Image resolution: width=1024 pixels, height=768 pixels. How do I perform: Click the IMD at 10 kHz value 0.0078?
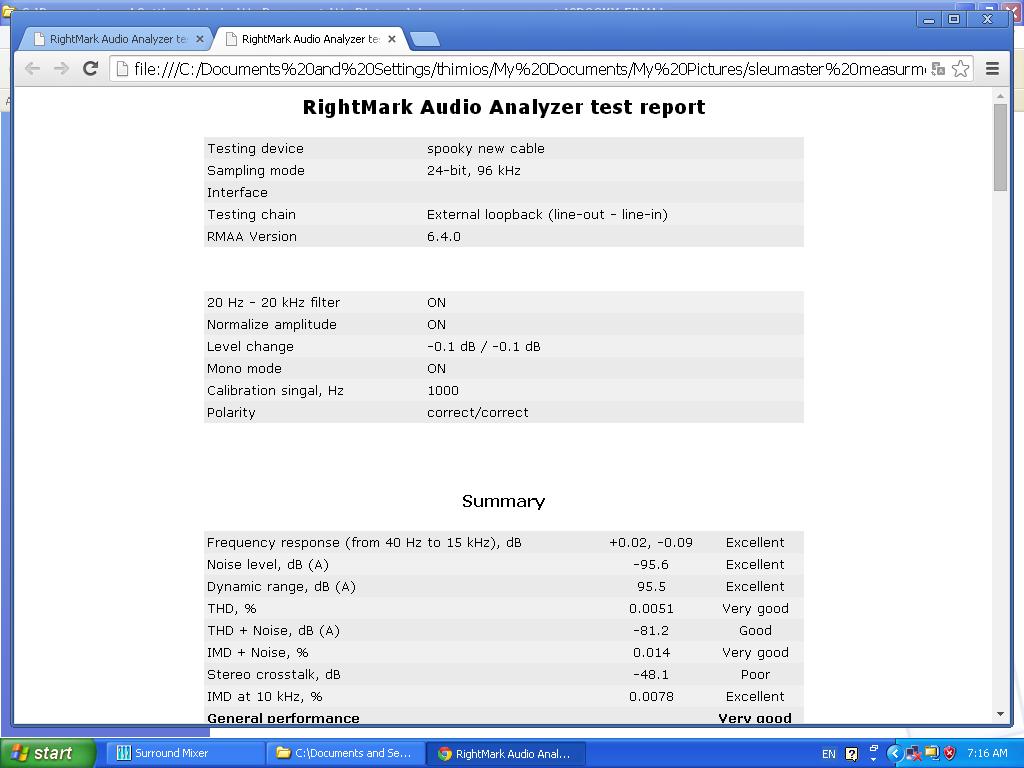pos(650,697)
